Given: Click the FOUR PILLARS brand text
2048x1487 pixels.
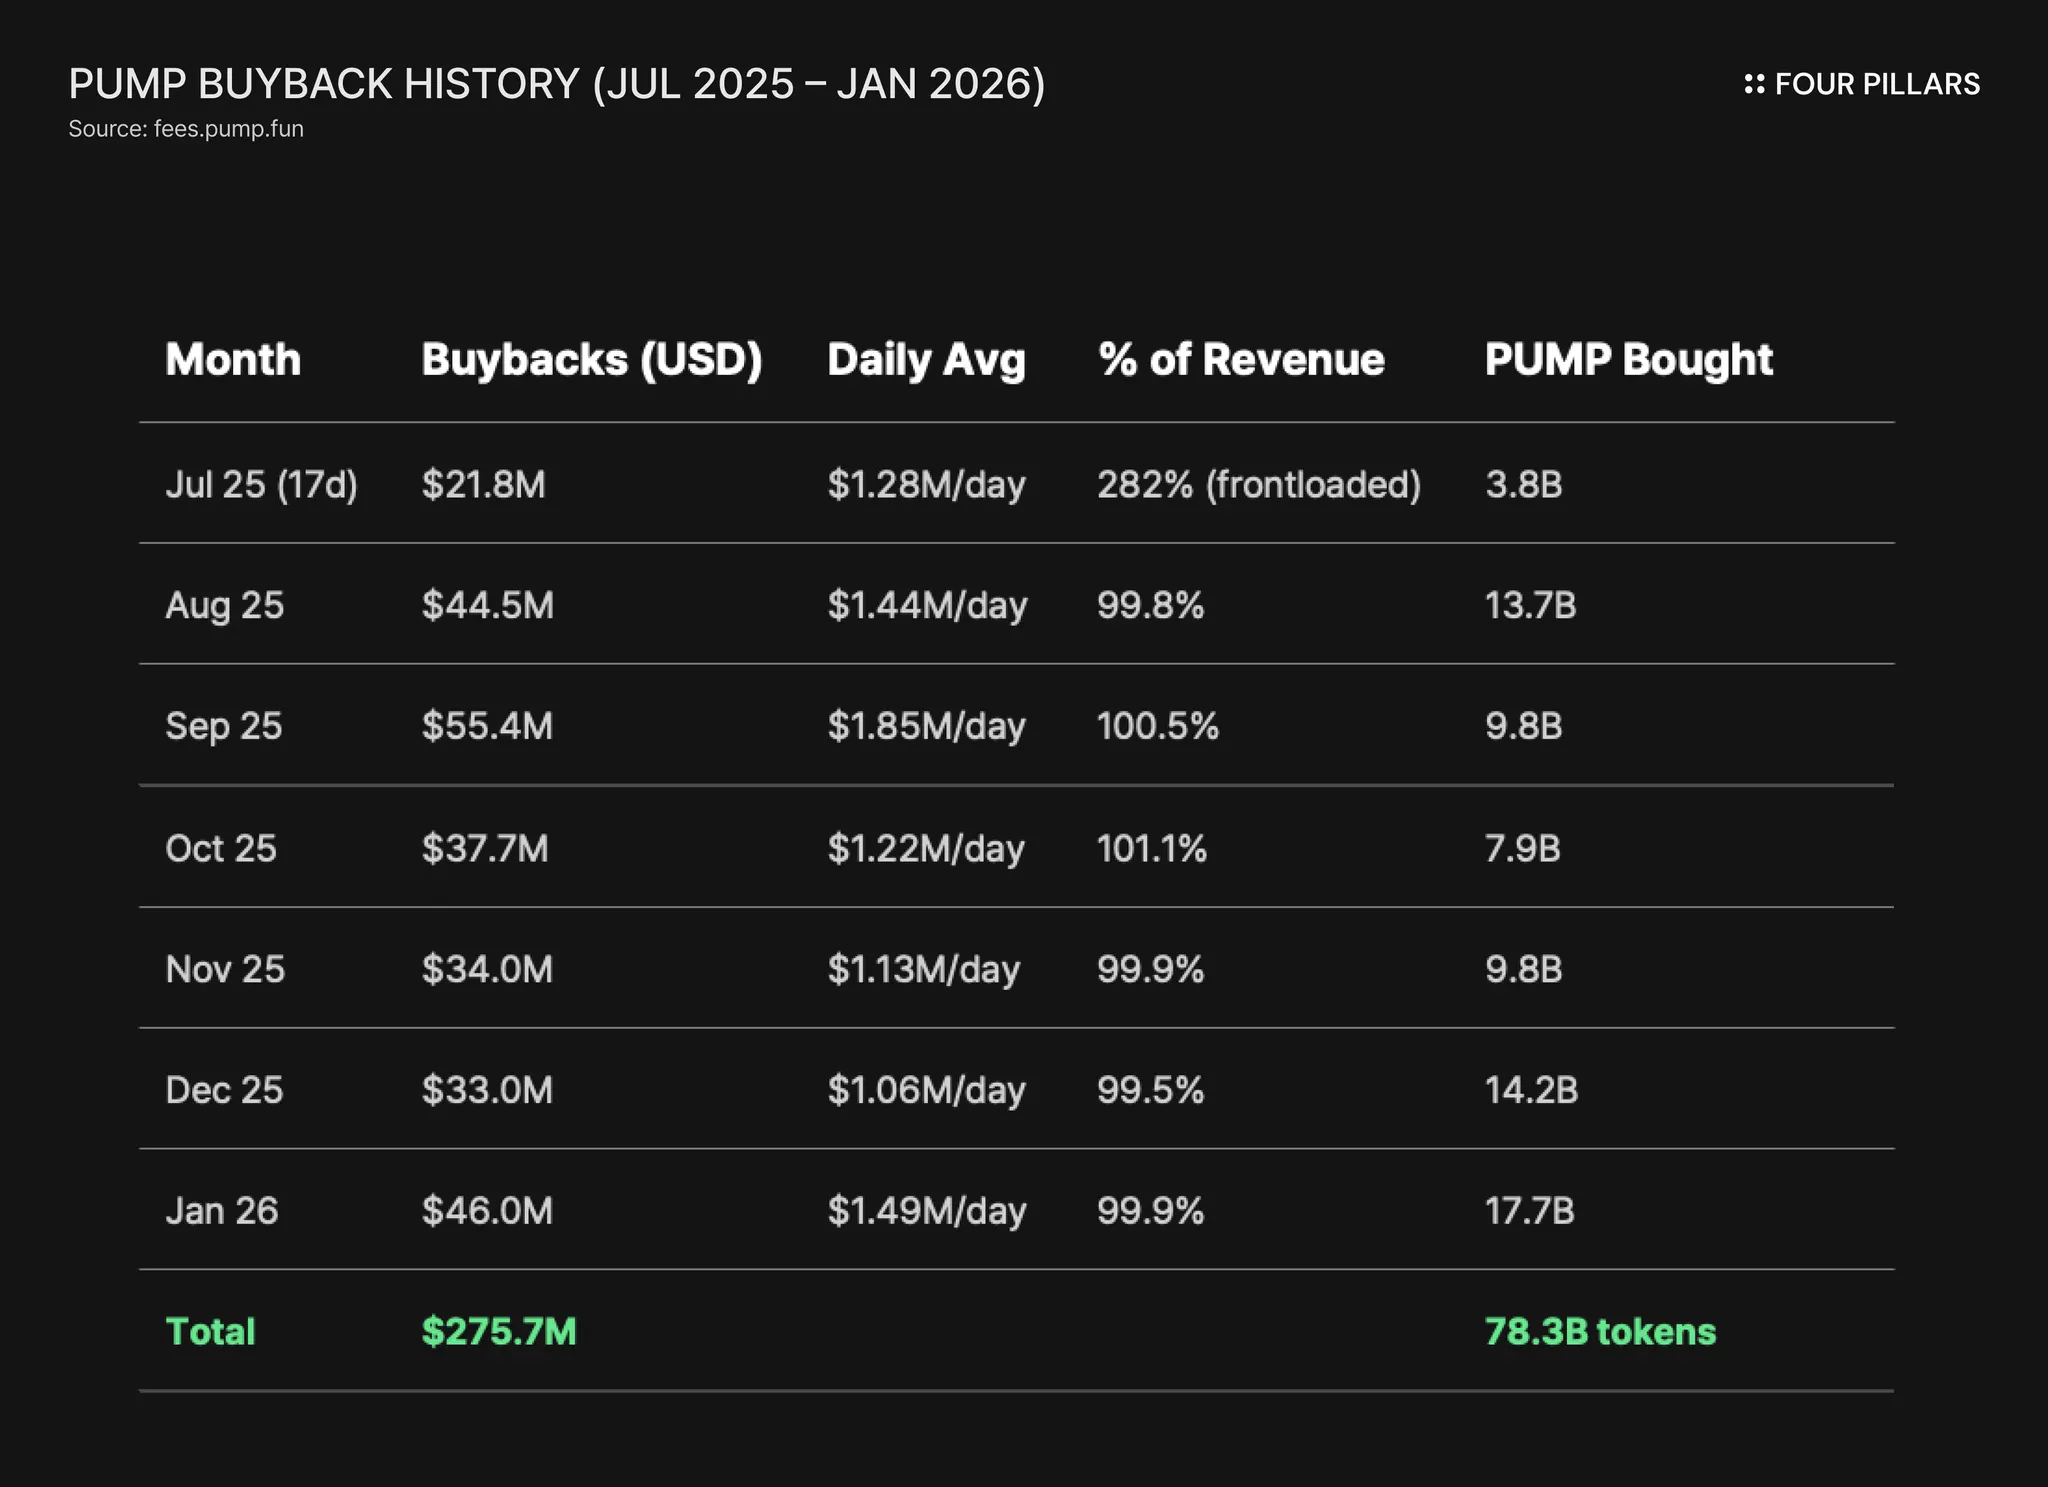Looking at the screenshot, I should tap(1876, 84).
